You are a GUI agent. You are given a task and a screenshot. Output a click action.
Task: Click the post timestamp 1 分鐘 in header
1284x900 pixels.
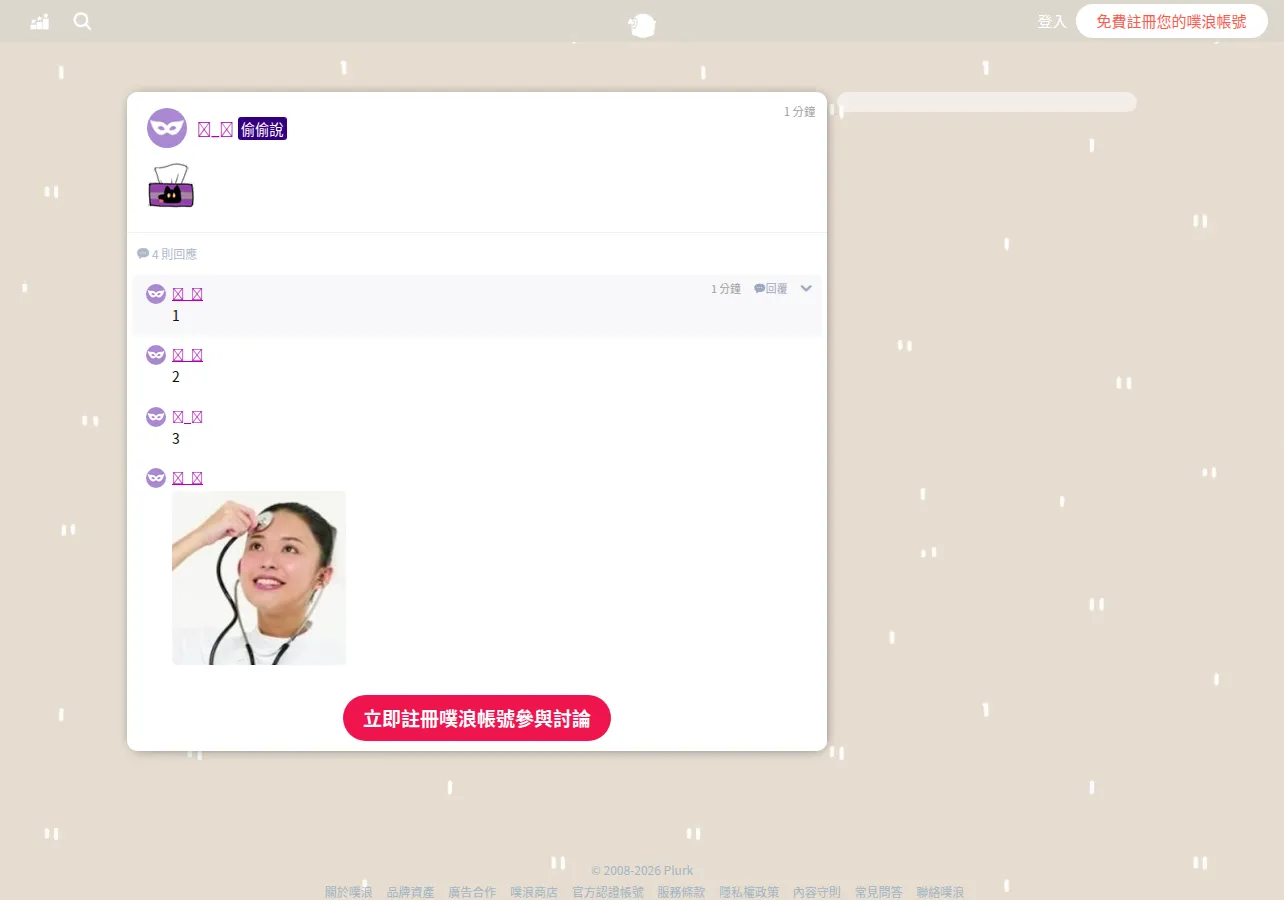[x=800, y=112]
